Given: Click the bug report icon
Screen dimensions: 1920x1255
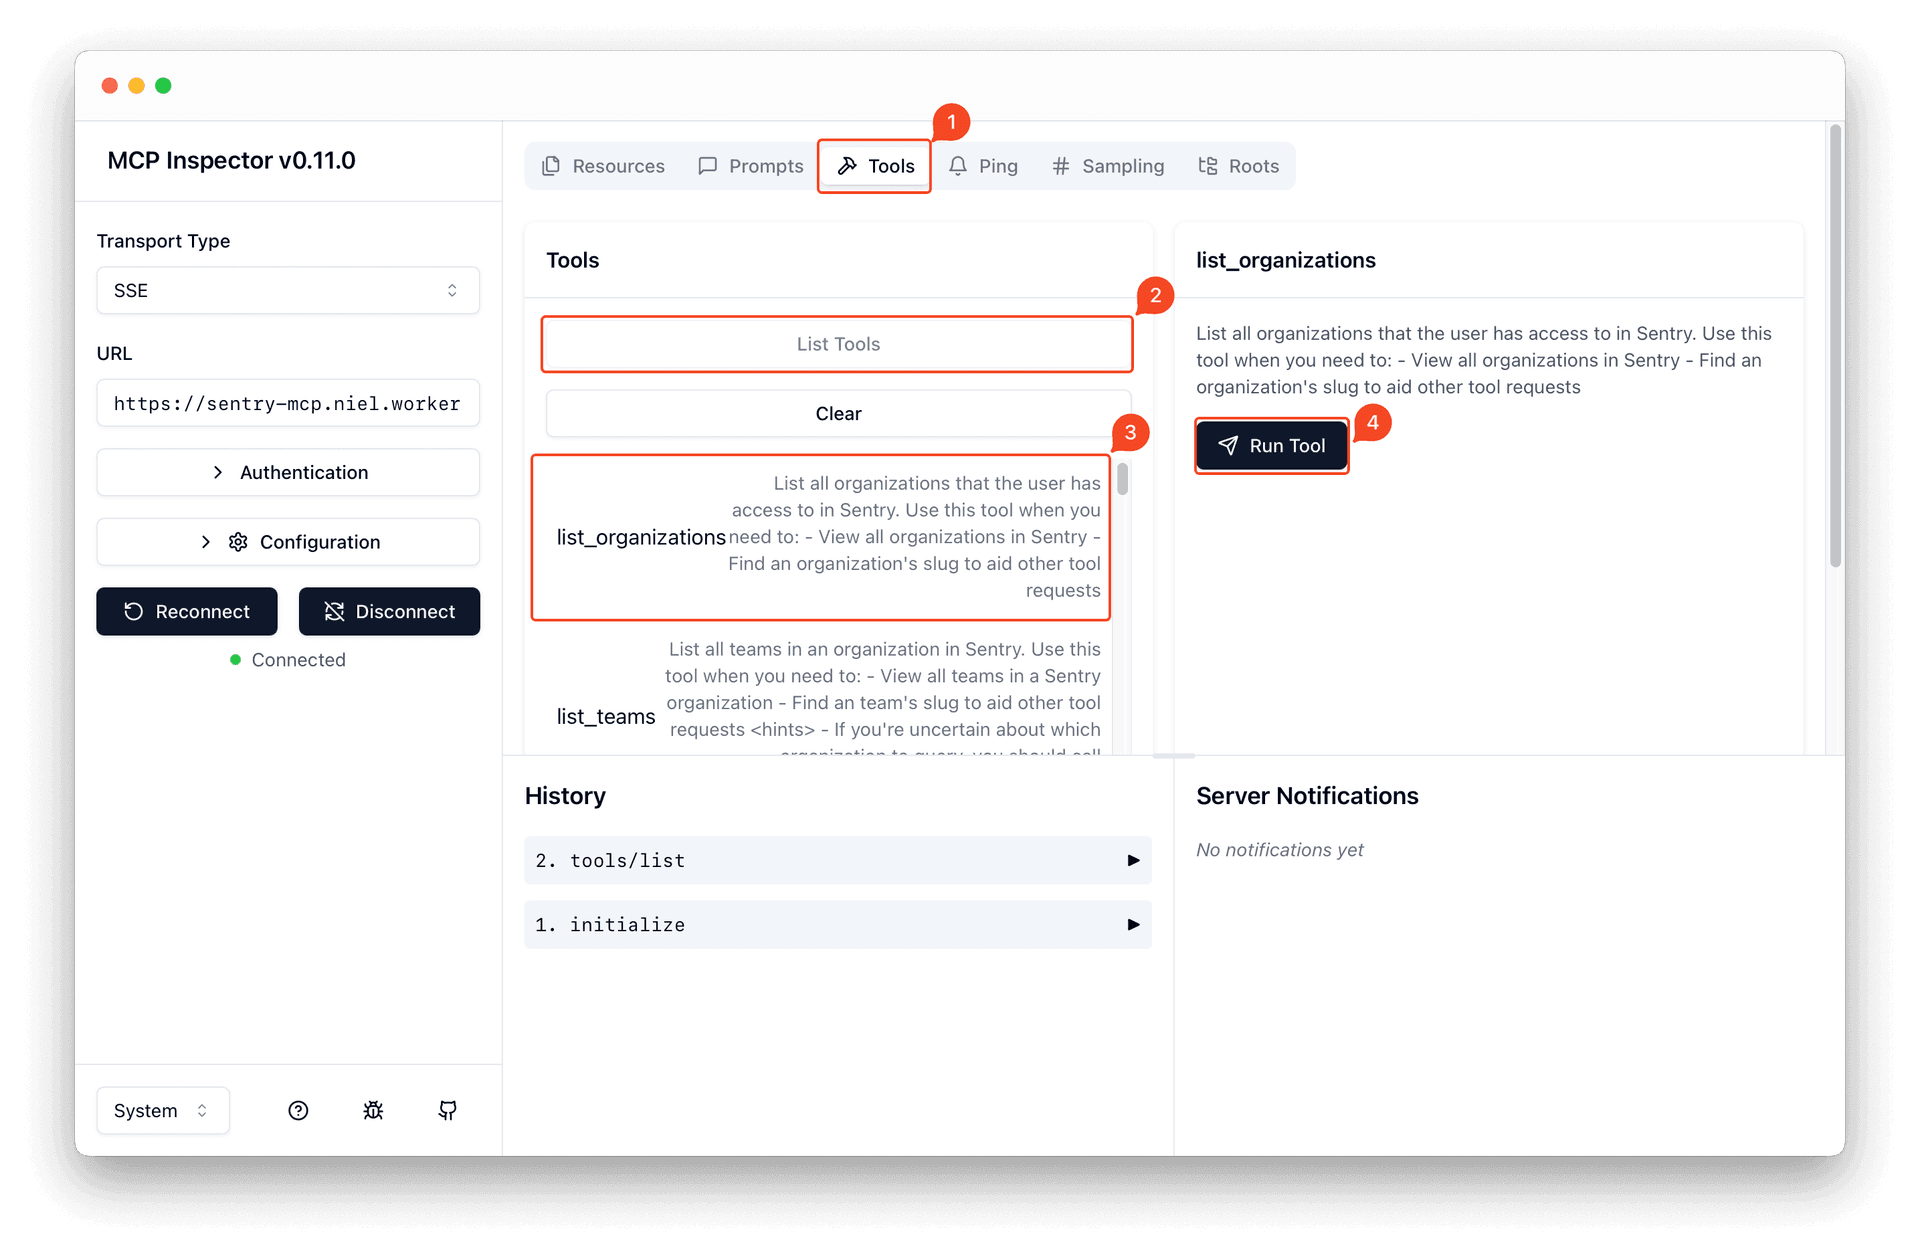Looking at the screenshot, I should (x=373, y=1110).
